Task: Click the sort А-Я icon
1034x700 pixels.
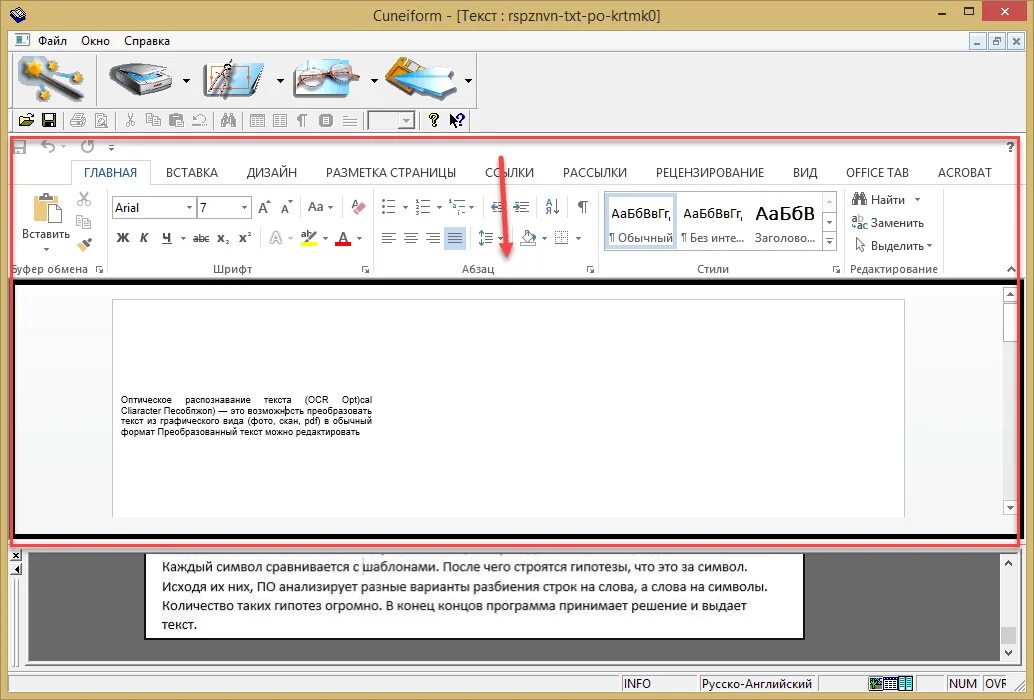Action: coord(552,207)
